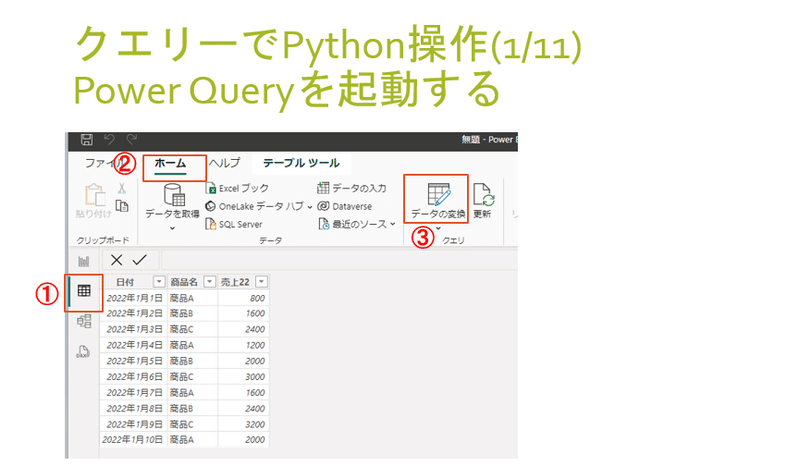
Task: Click the sales value 1200
Action: coord(255,345)
